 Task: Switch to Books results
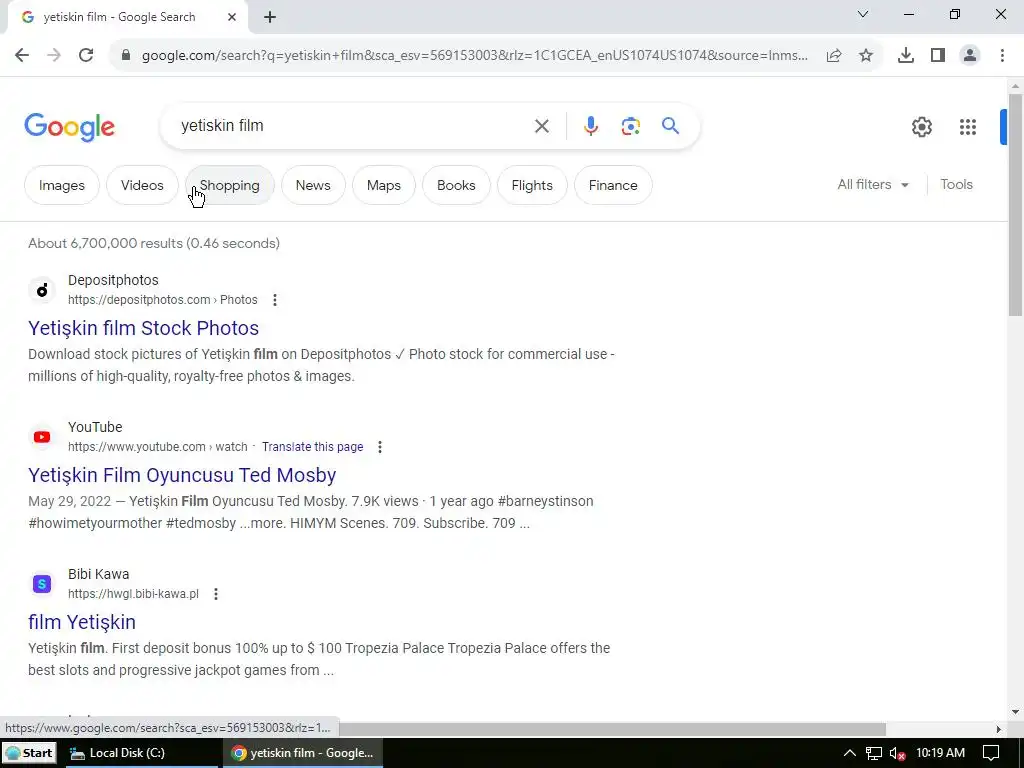point(456,185)
